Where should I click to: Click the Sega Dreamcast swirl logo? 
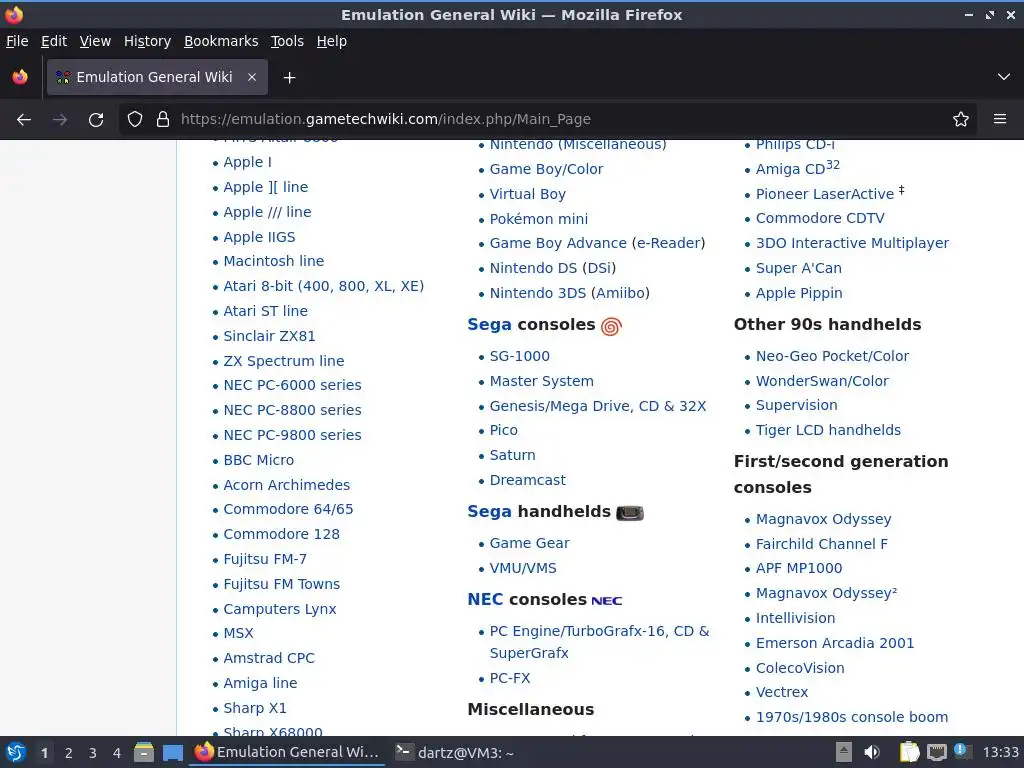click(611, 326)
